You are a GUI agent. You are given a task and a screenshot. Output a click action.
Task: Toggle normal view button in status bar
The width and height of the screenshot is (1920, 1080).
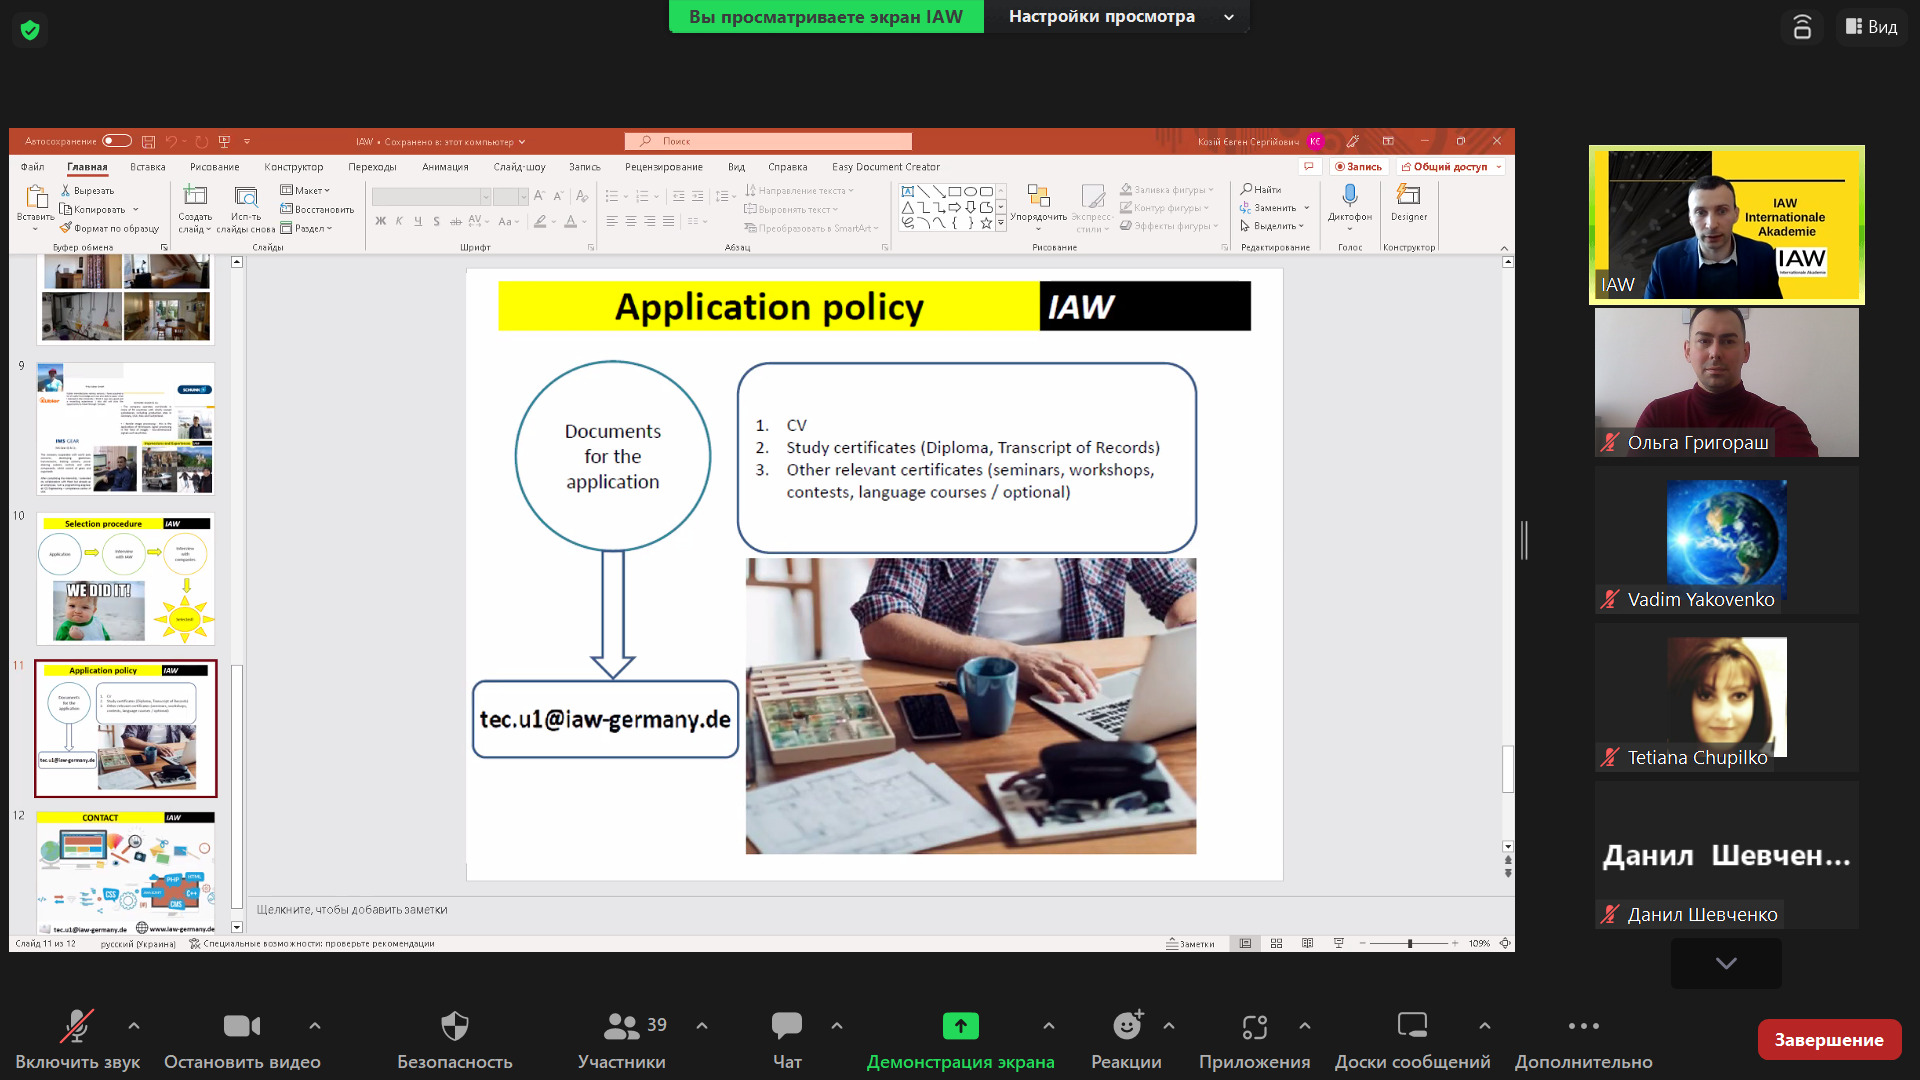1246,943
